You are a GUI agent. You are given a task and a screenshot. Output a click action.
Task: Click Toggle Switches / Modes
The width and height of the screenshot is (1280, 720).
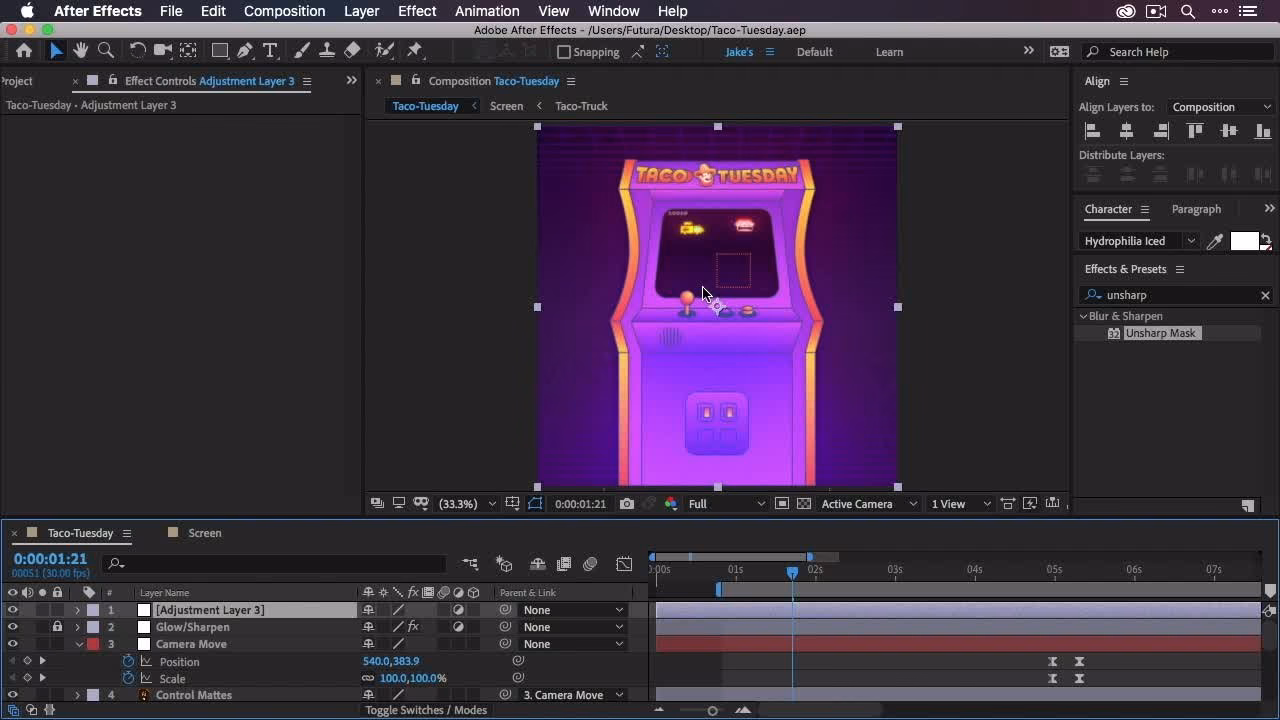(x=426, y=709)
